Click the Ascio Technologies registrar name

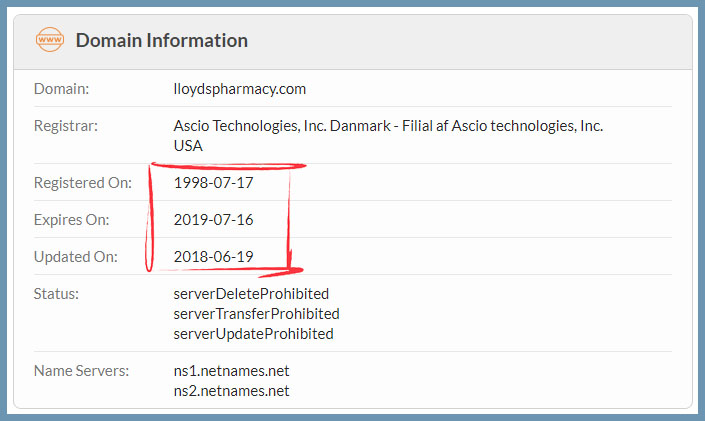point(388,126)
